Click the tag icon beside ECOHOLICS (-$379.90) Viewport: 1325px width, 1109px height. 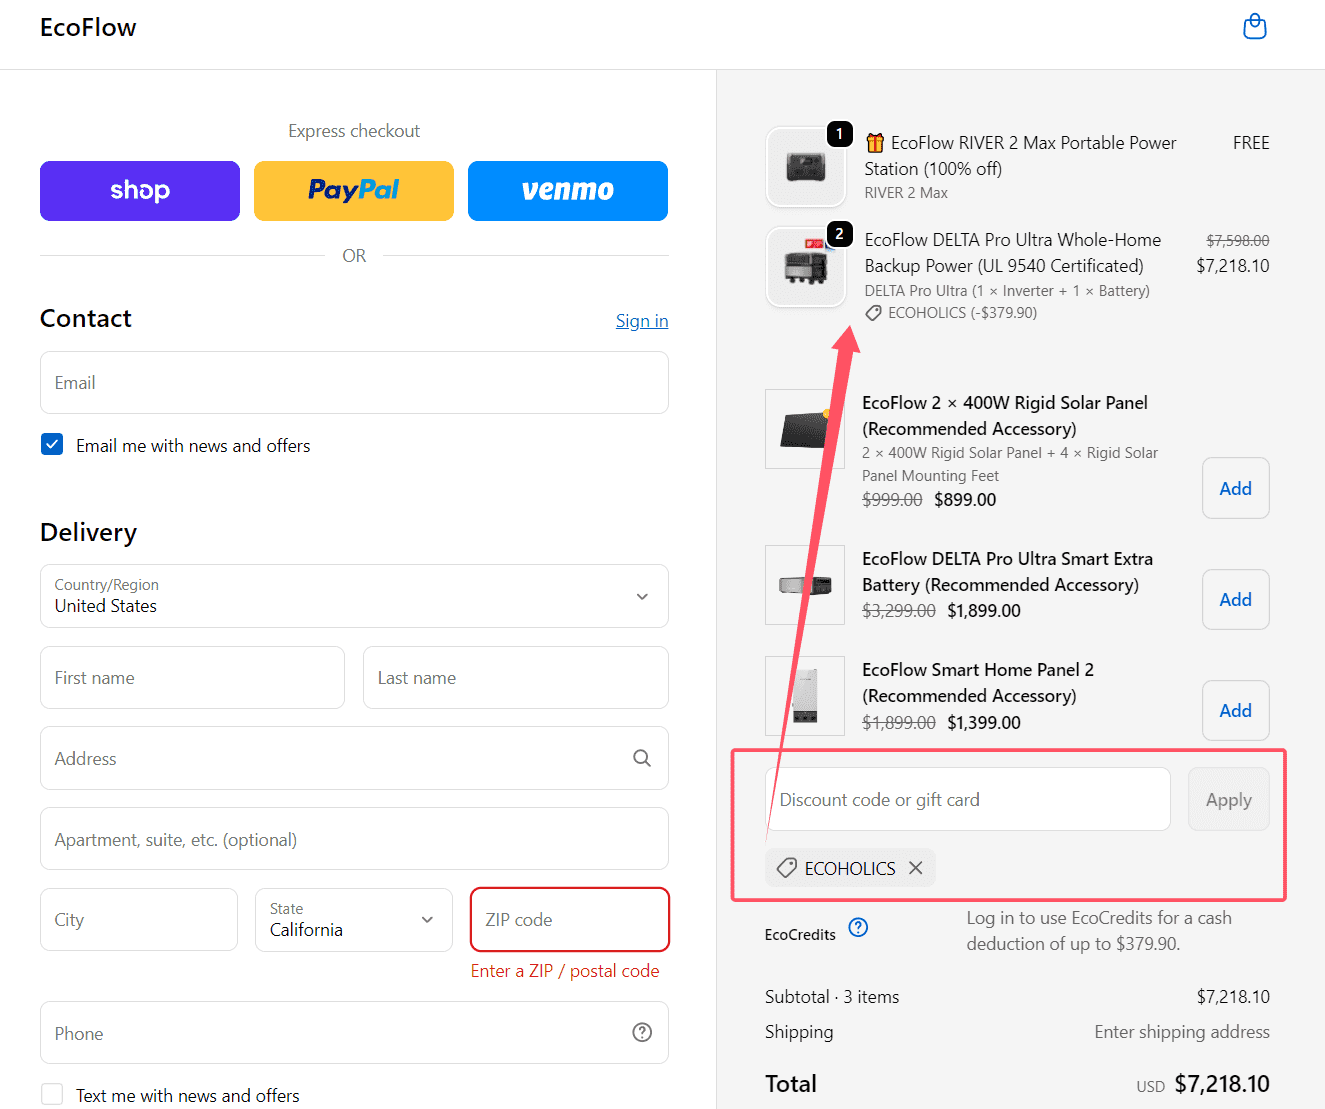(873, 313)
